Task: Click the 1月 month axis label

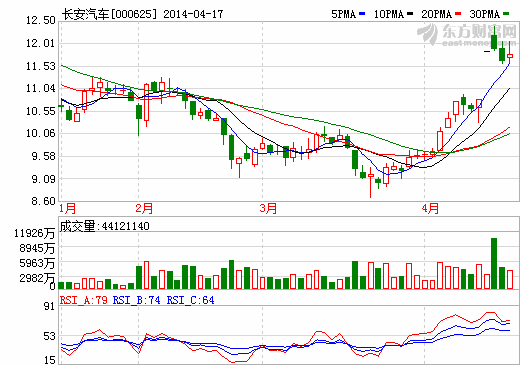Action: (x=68, y=209)
